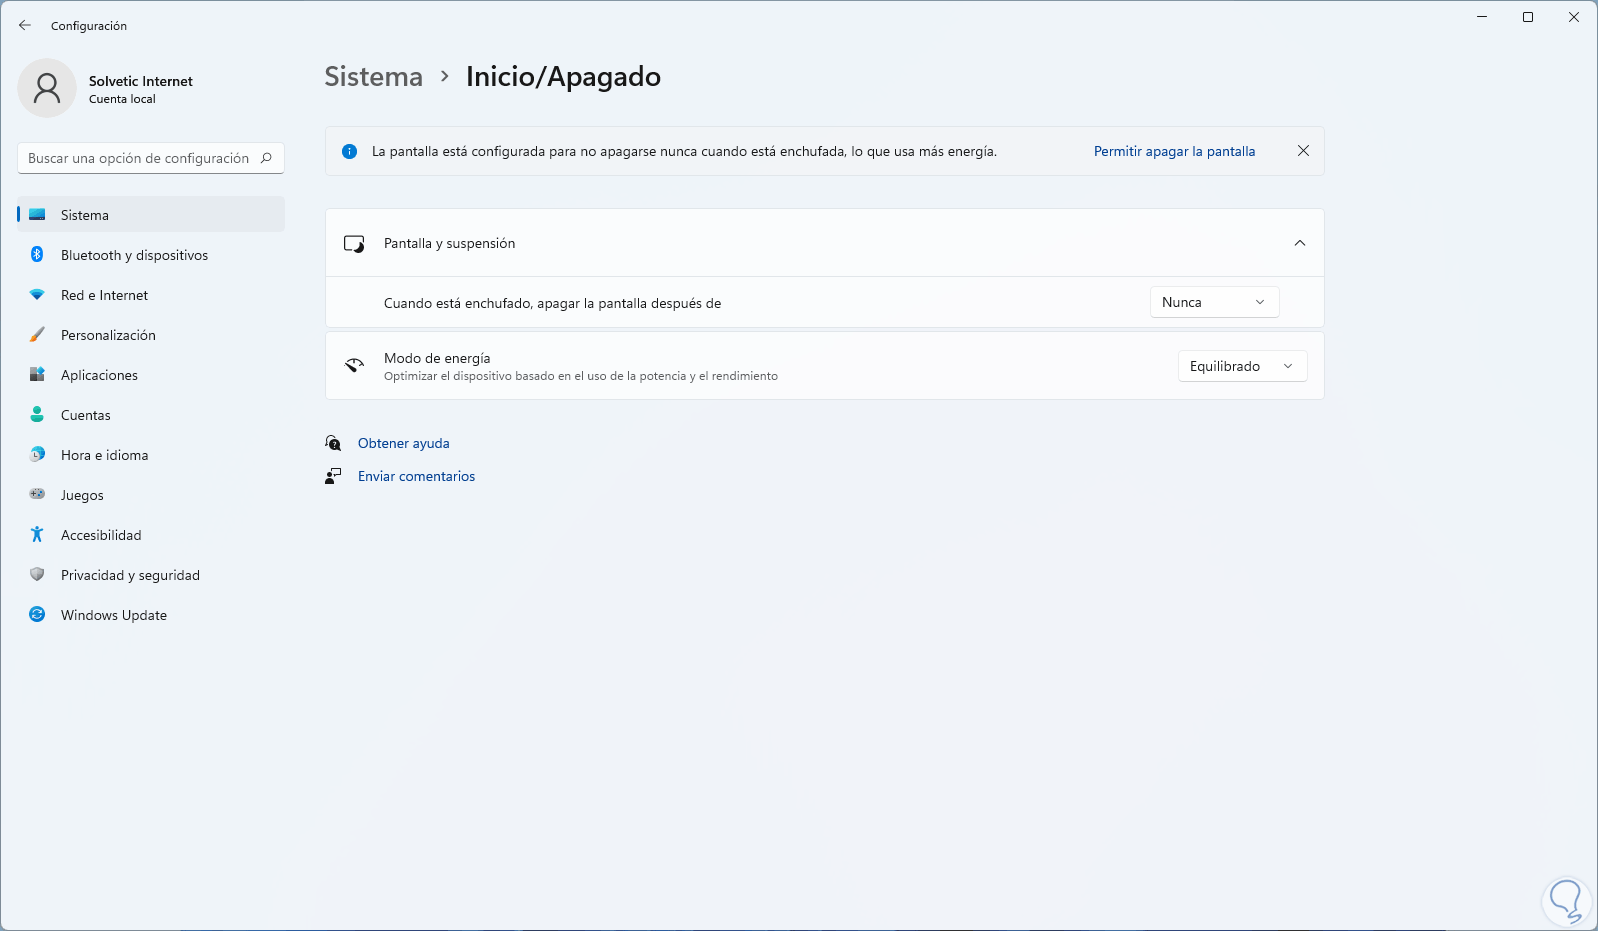This screenshot has width=1598, height=931.
Task: Collapse the Pantalla y suspensión section
Action: click(1300, 243)
